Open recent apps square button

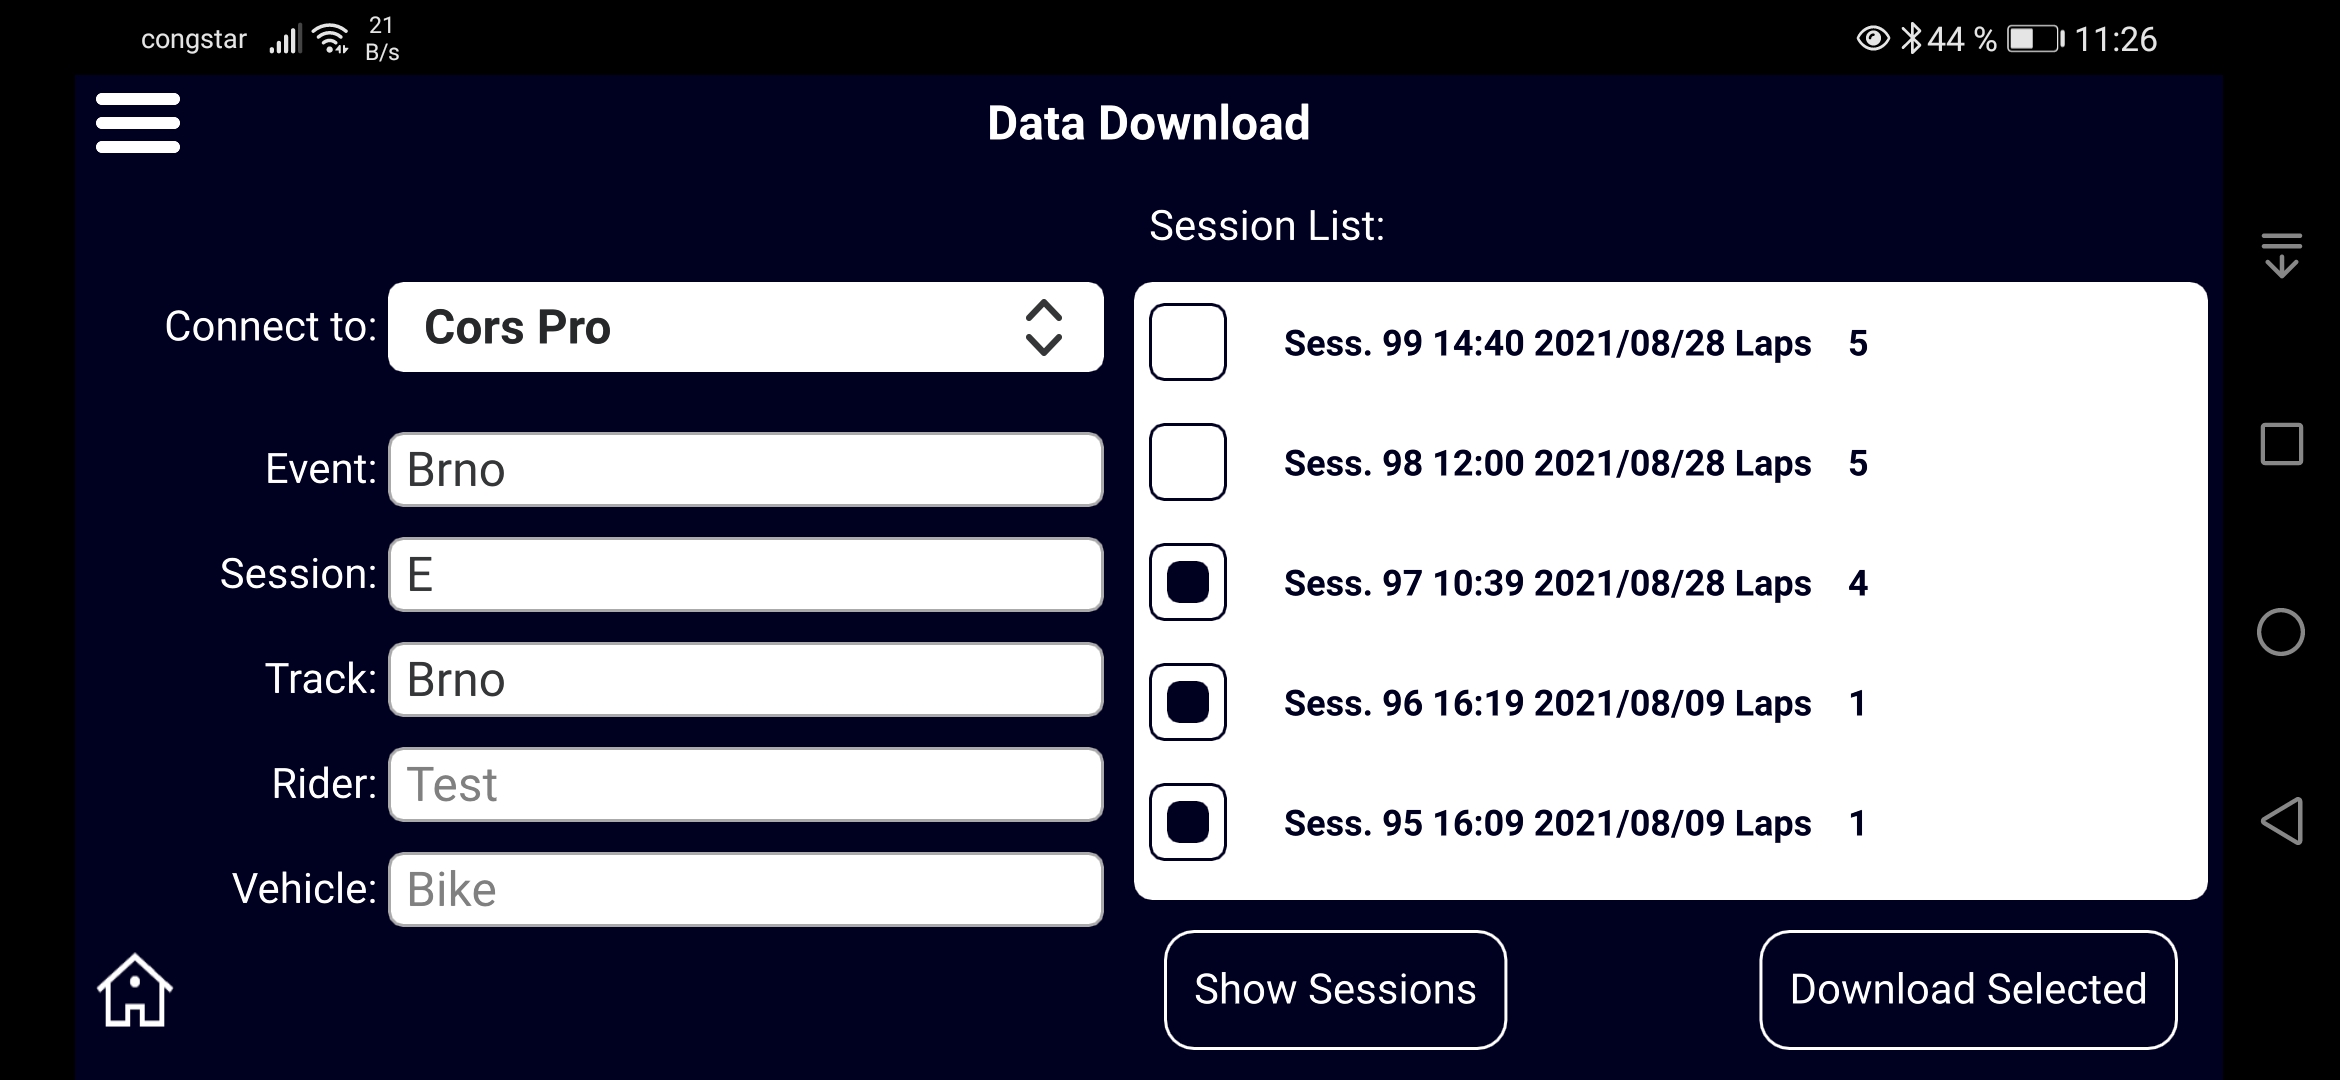click(2282, 444)
